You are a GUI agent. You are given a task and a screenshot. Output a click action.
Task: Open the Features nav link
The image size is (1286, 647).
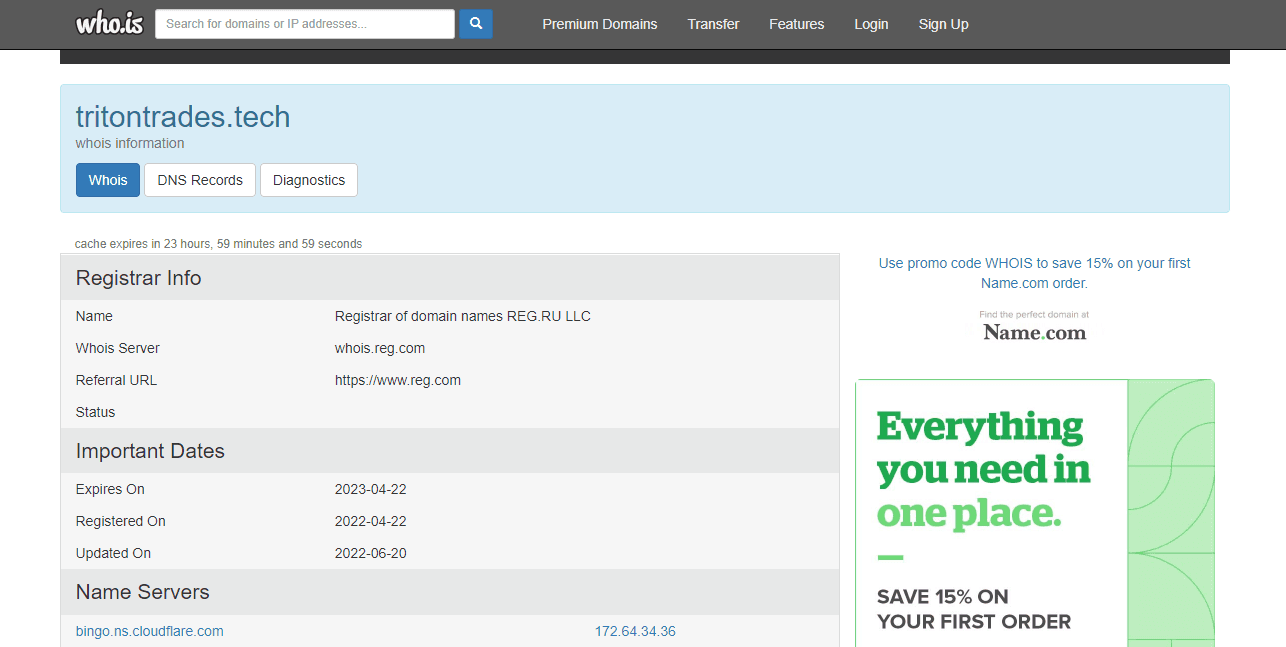tap(796, 24)
